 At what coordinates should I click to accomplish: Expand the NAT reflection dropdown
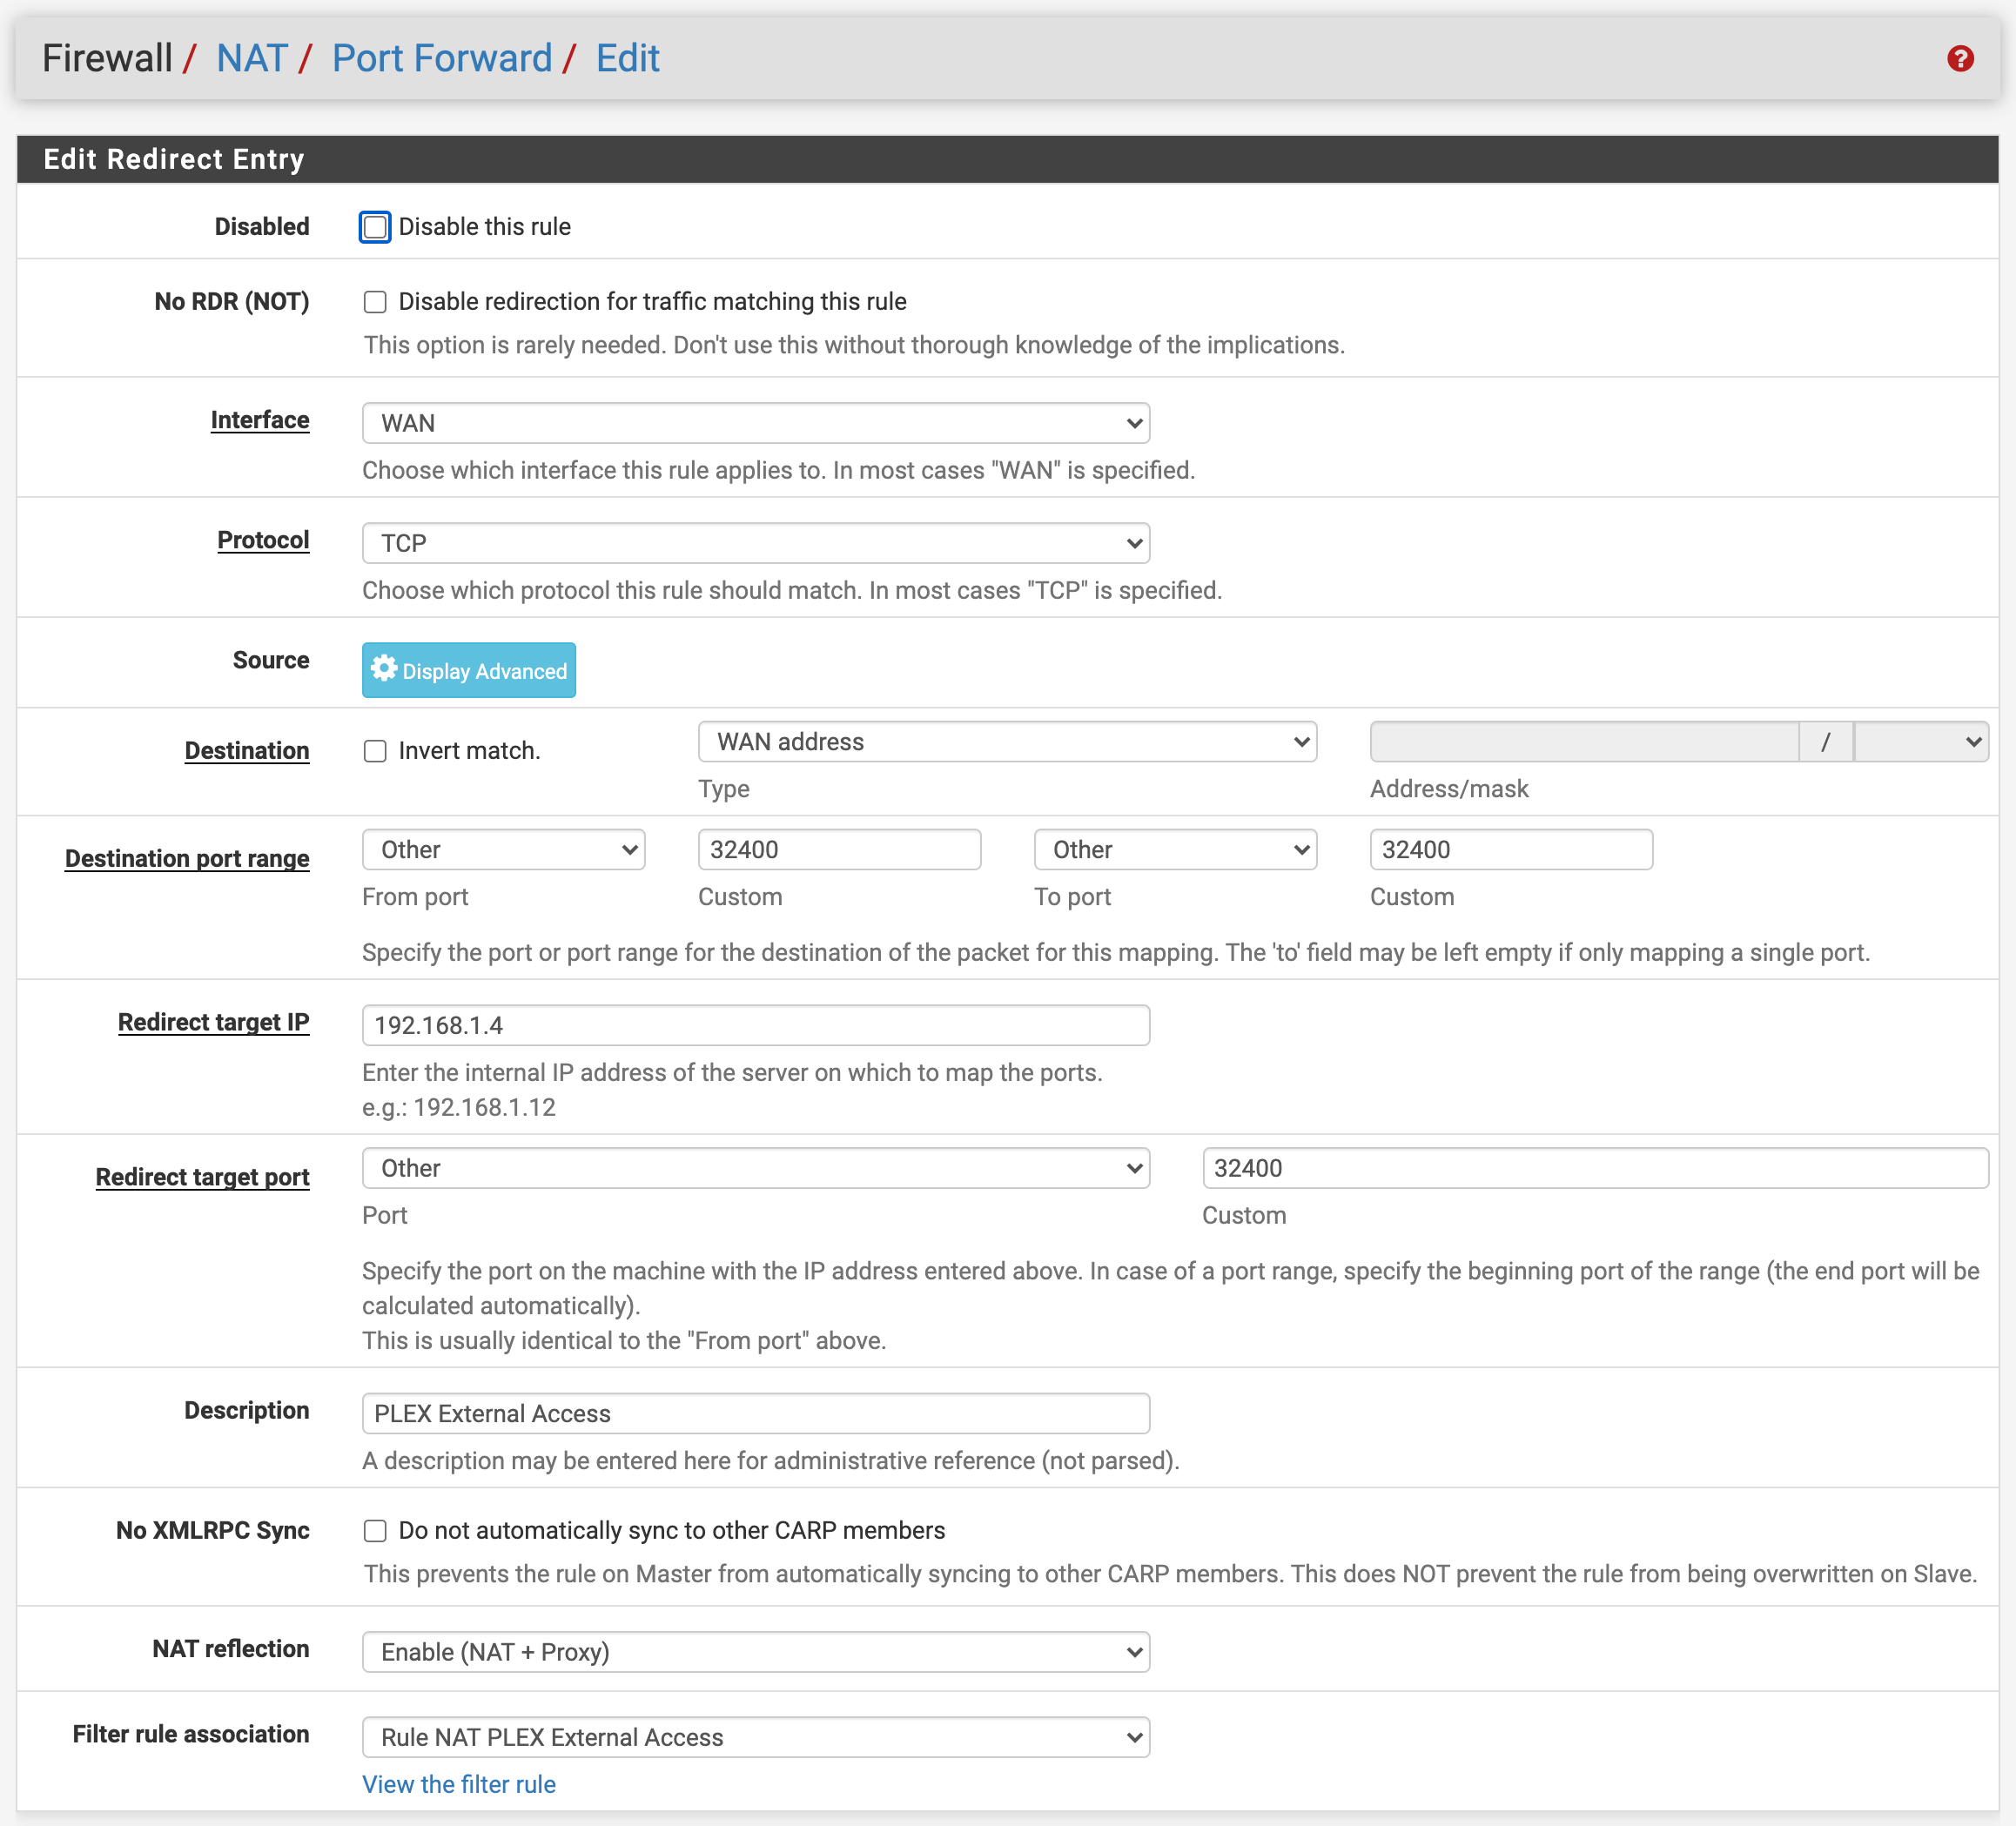(755, 1652)
